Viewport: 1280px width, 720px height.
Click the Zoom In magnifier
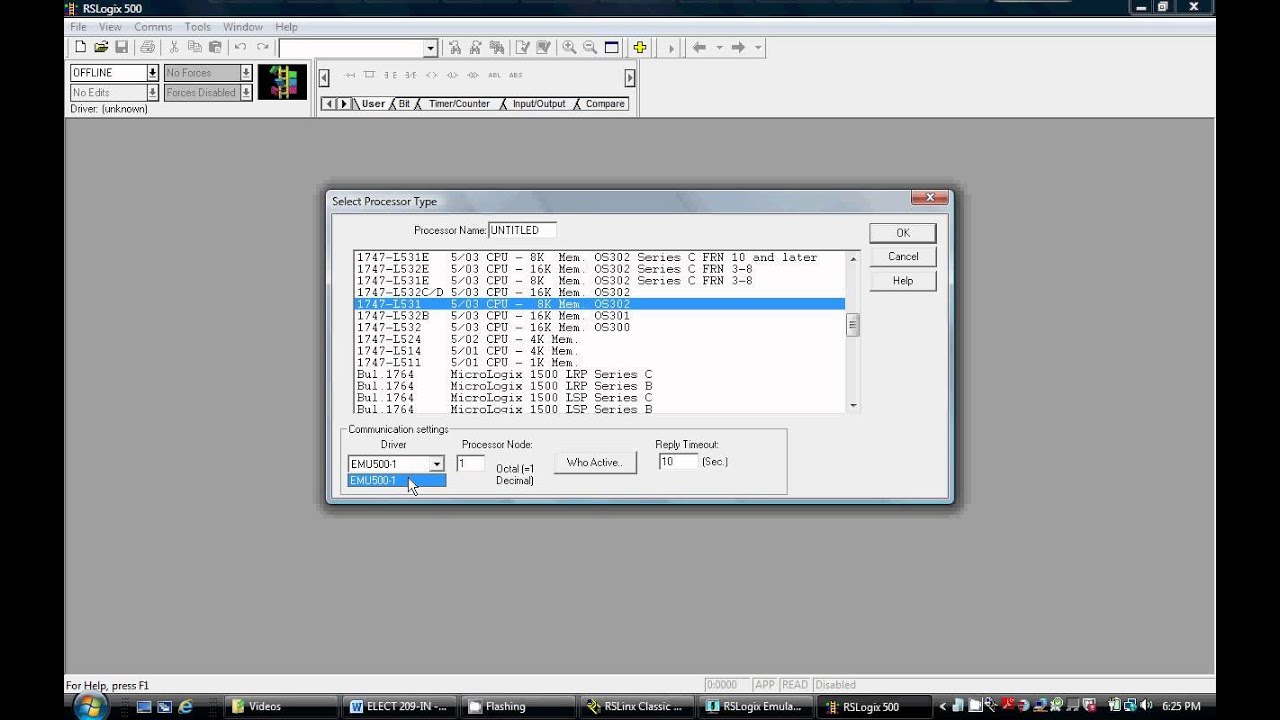(569, 47)
